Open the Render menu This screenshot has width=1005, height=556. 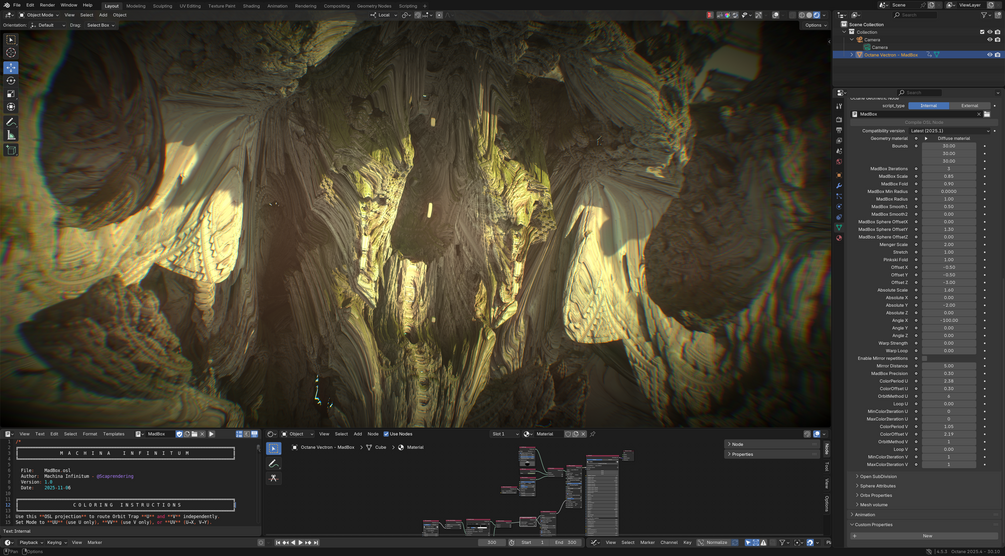click(47, 5)
